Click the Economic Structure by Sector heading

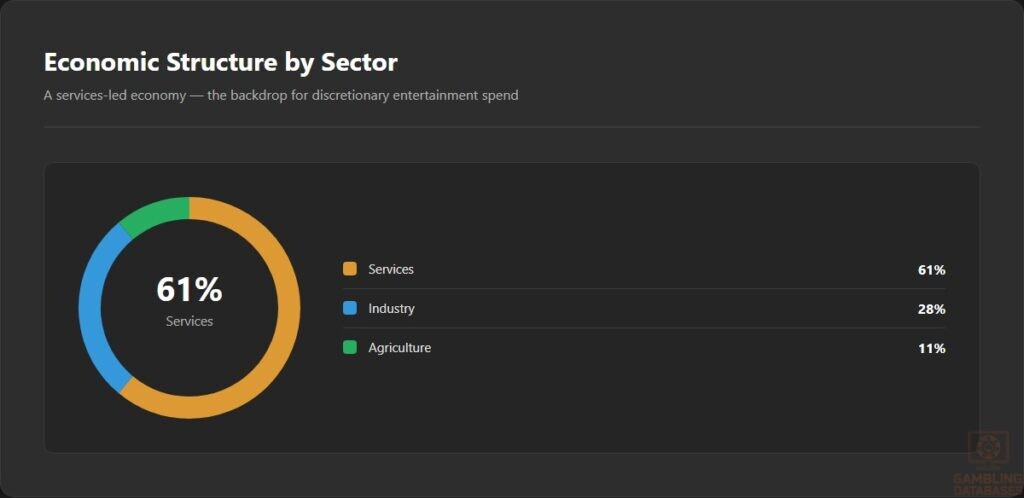[221, 63]
